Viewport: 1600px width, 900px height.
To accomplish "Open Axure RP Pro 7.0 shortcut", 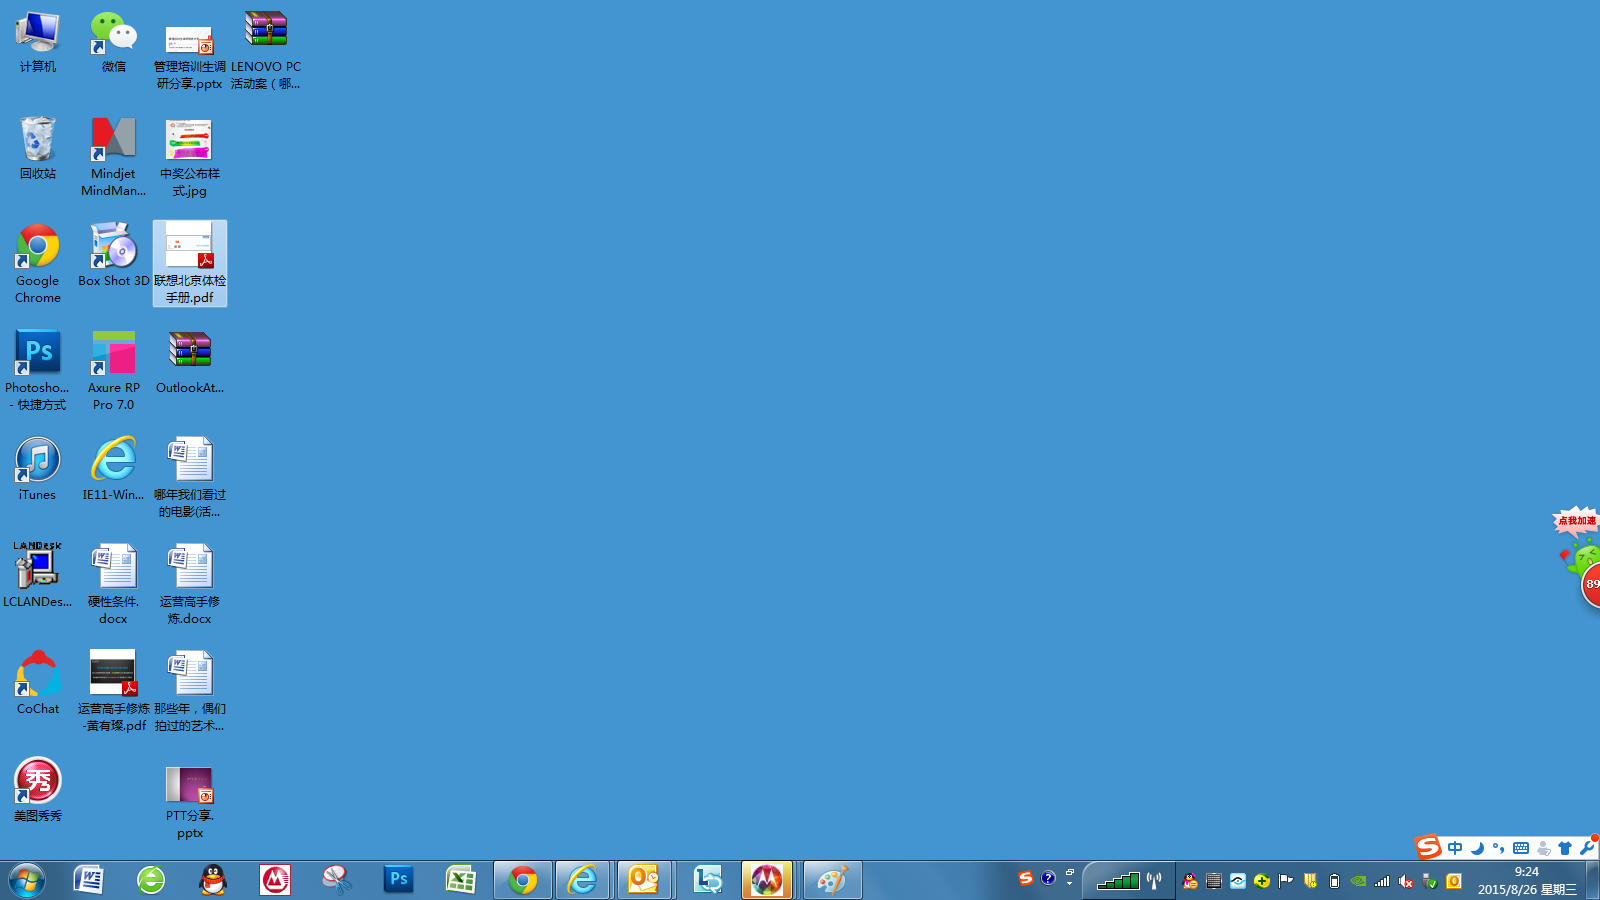I will point(114,371).
